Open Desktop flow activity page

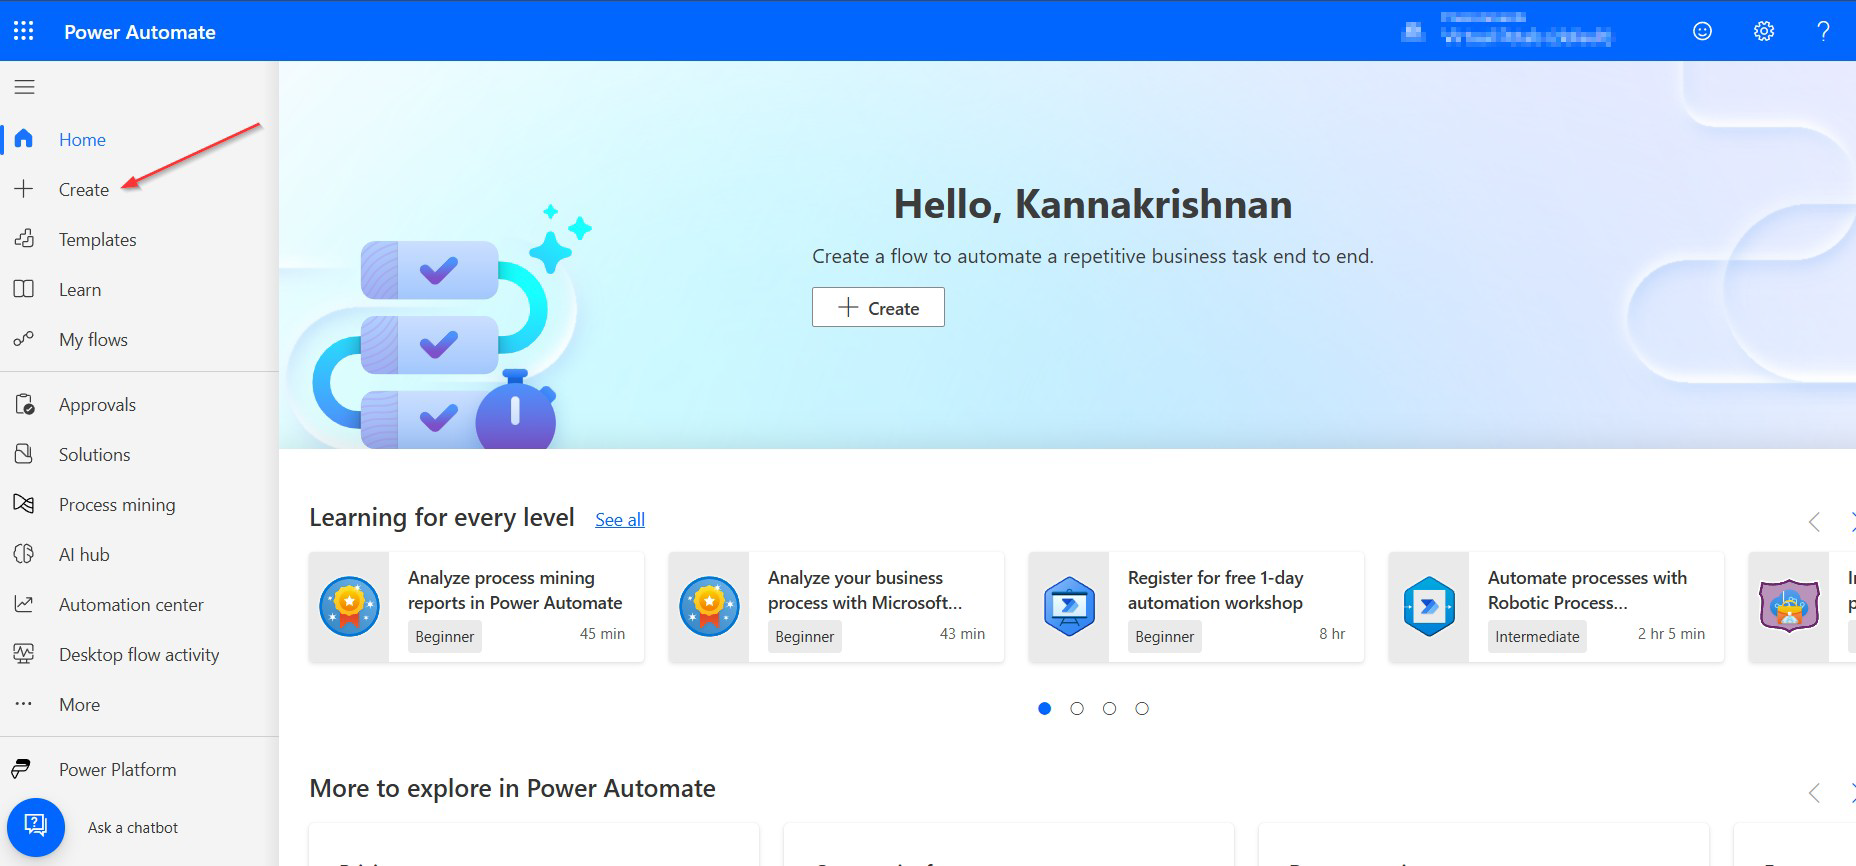139,654
